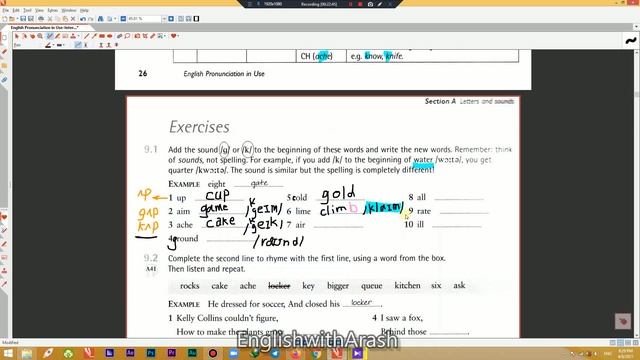Screen dimensions: 640x360
Task: Print the document
Action: (x=41, y=19)
